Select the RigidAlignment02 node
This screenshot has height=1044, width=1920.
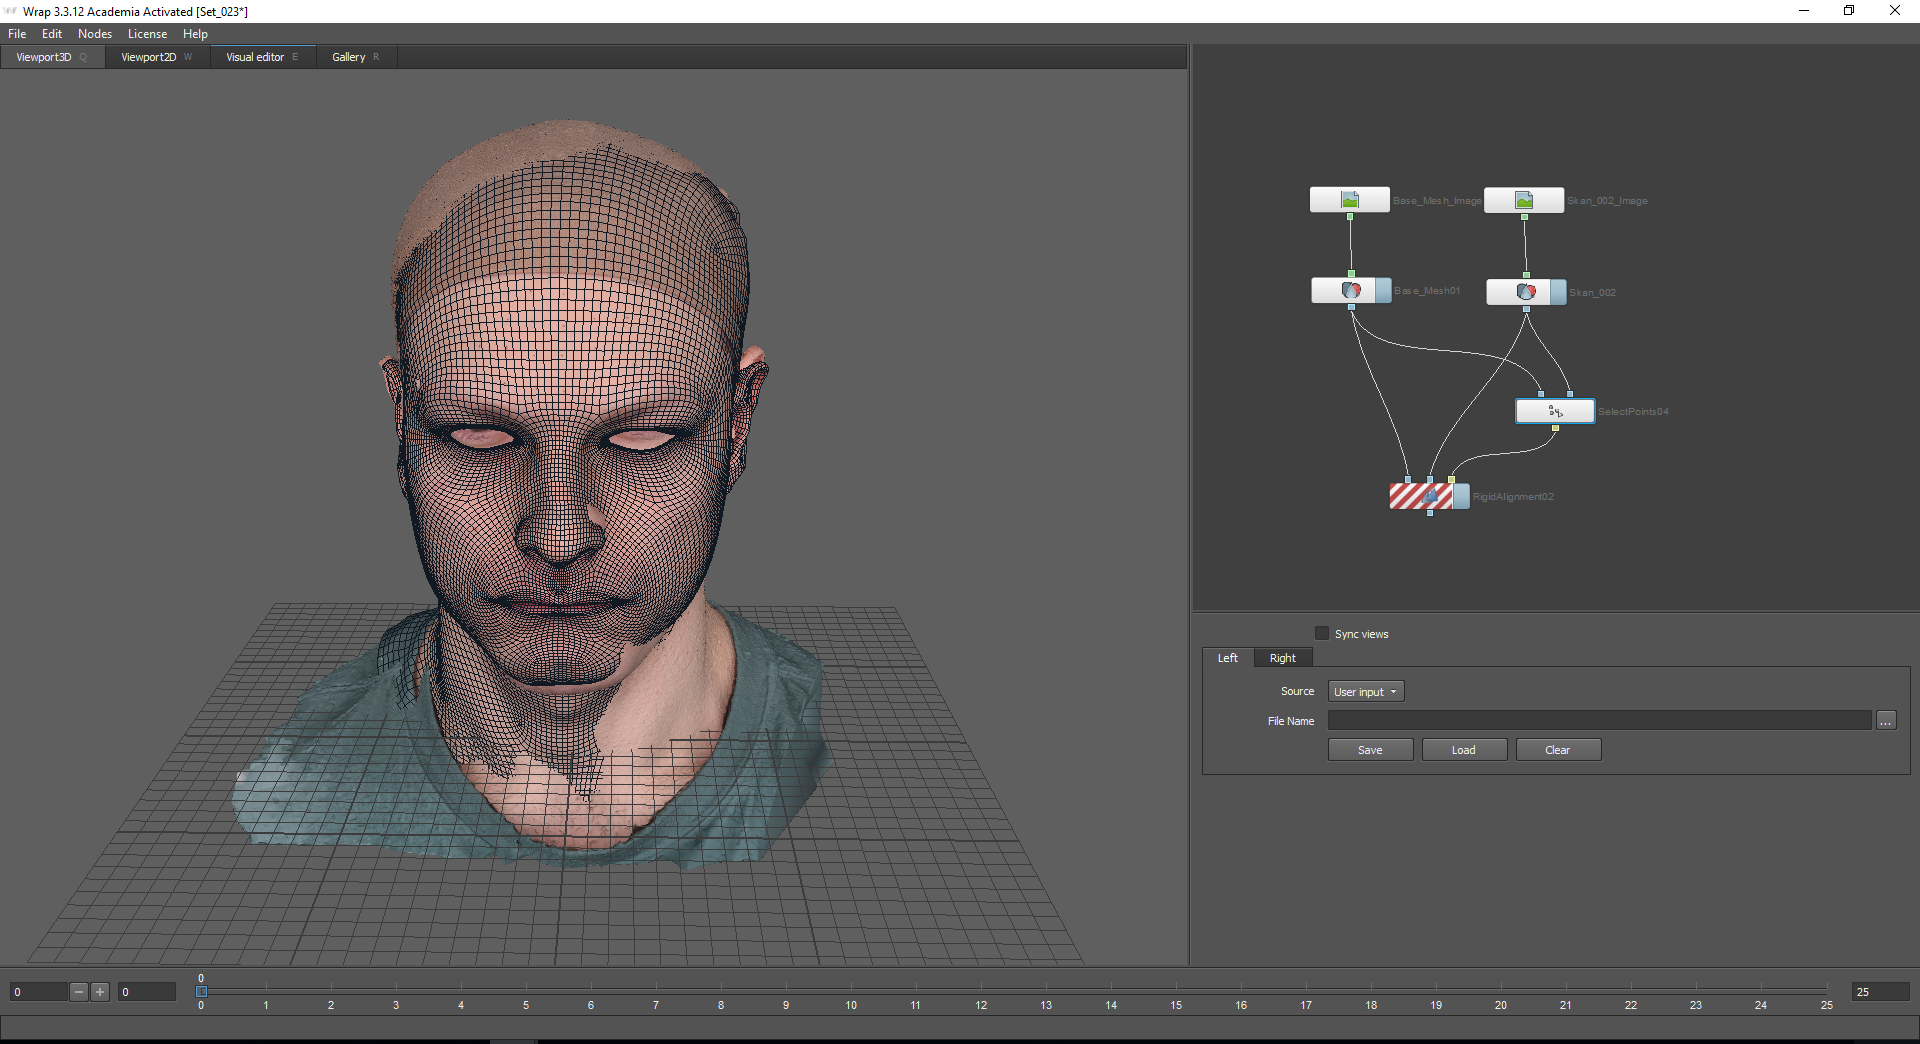[1421, 496]
